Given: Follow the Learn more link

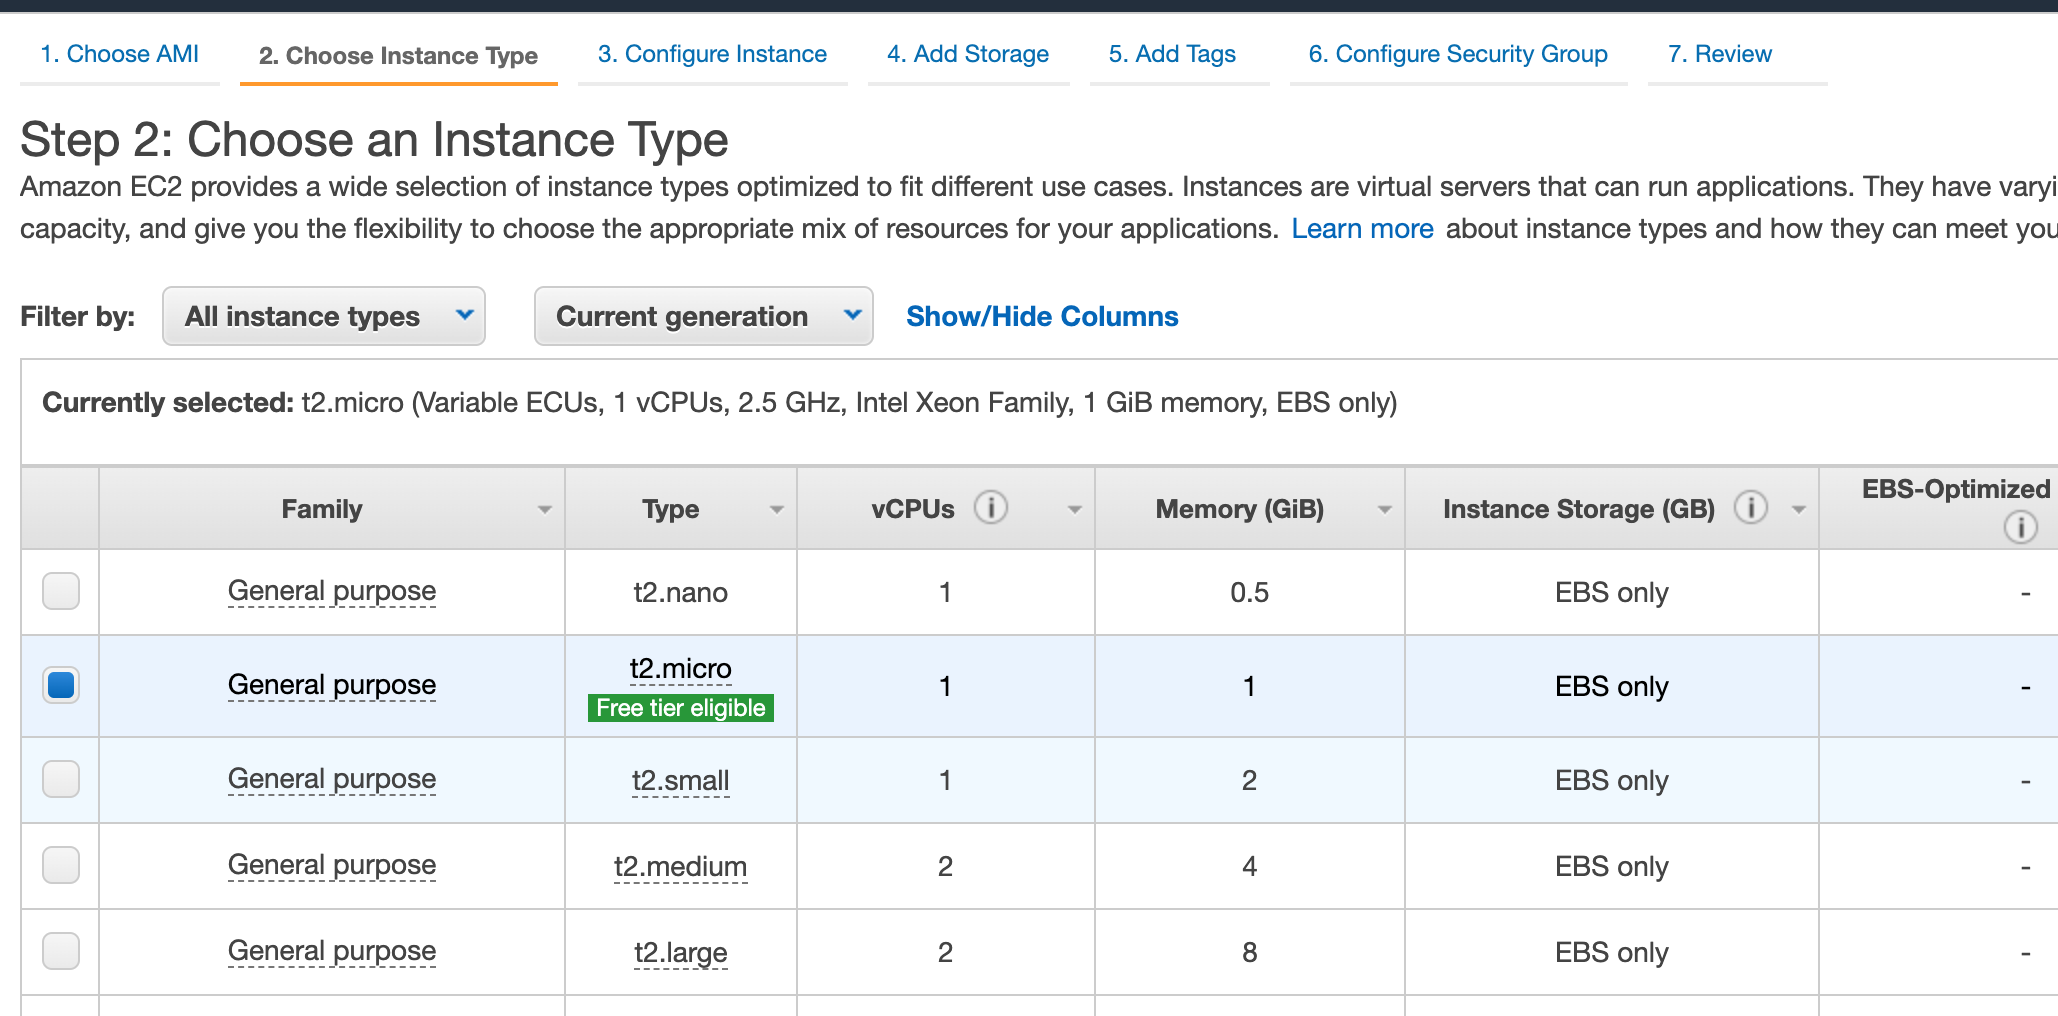Looking at the screenshot, I should point(1363,229).
